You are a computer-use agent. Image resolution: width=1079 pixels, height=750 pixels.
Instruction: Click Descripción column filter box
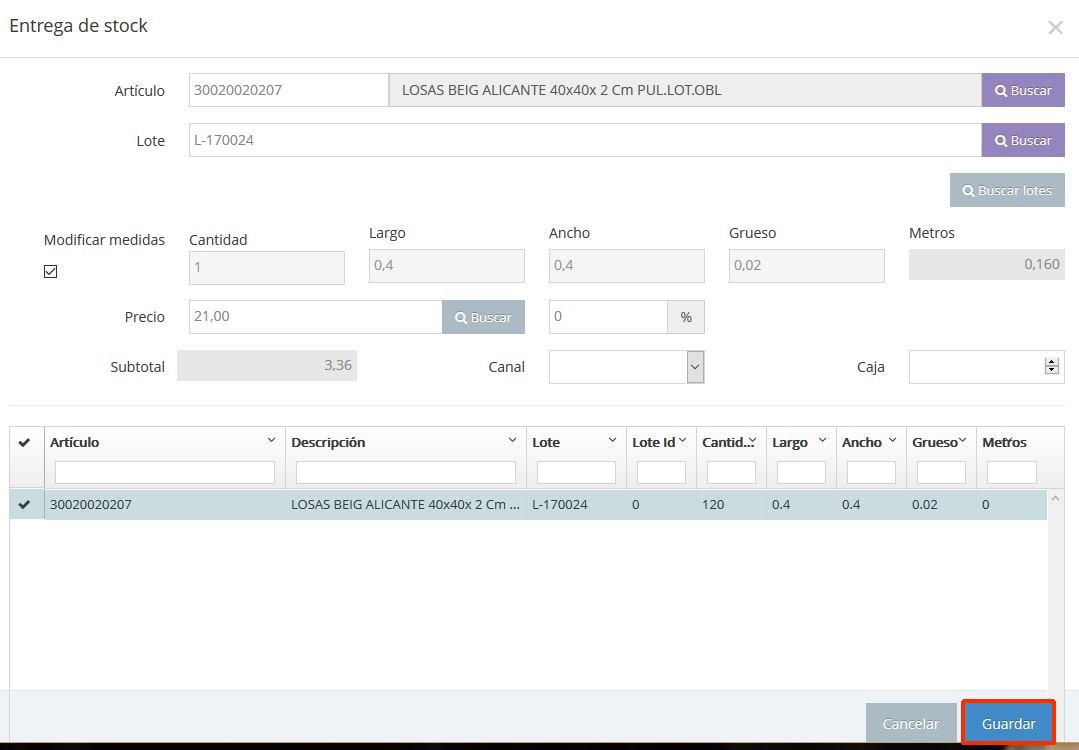tap(405, 473)
